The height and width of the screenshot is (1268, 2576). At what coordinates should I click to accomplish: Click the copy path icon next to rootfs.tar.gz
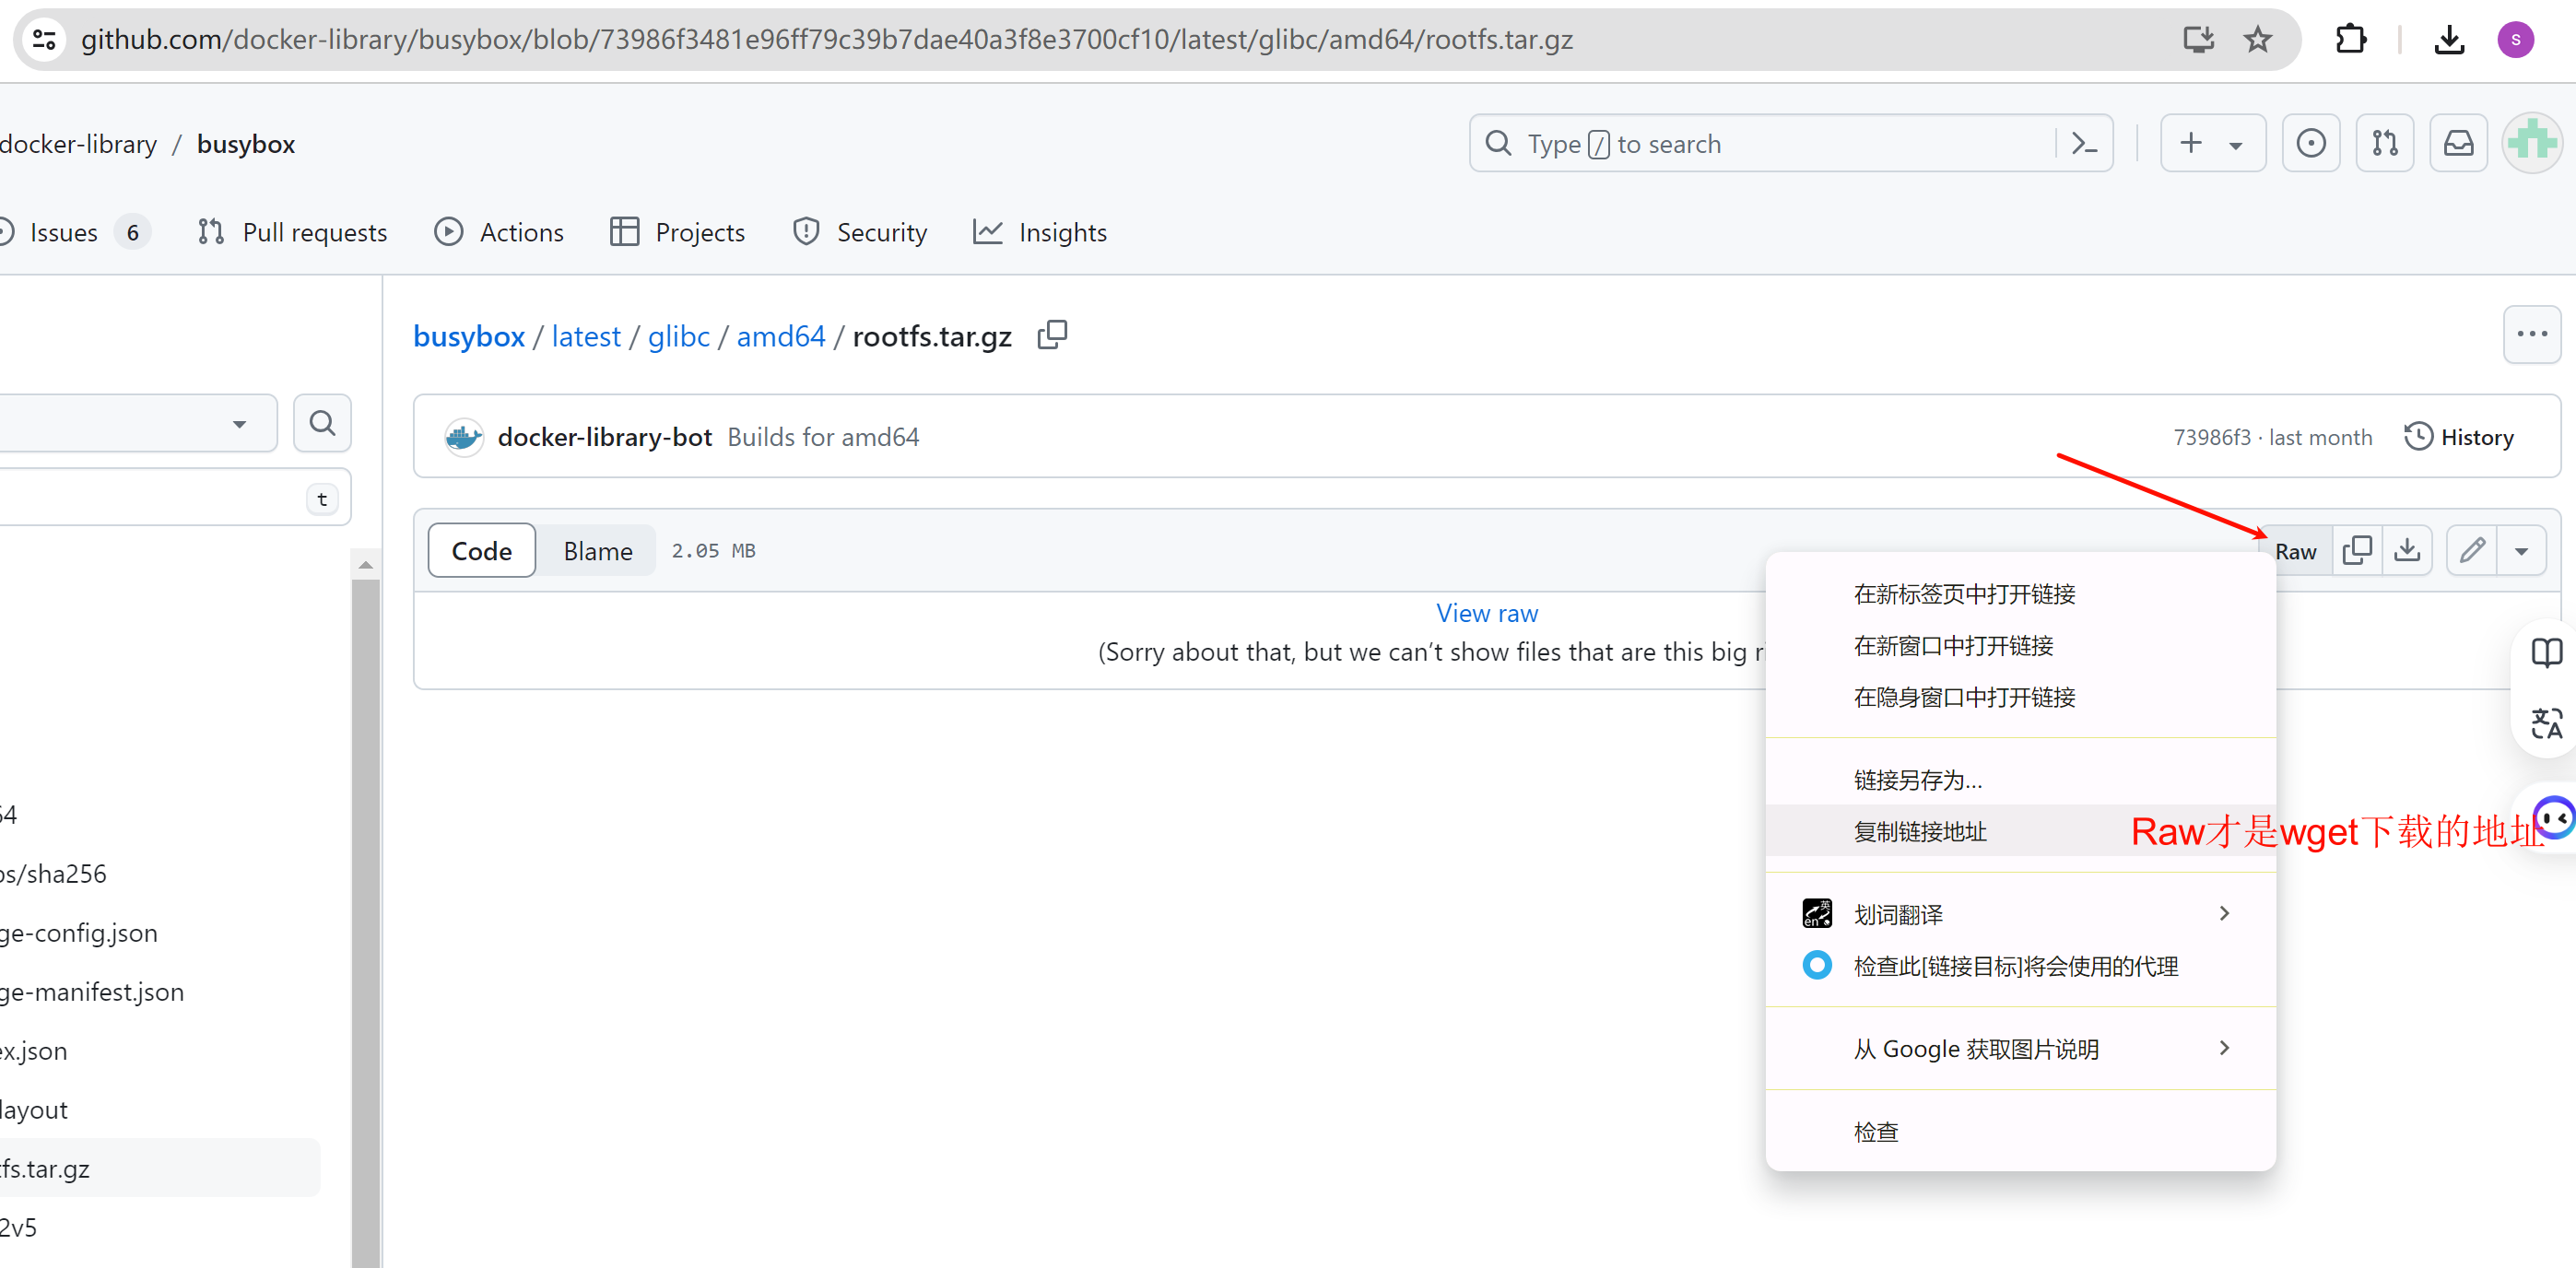point(1052,335)
